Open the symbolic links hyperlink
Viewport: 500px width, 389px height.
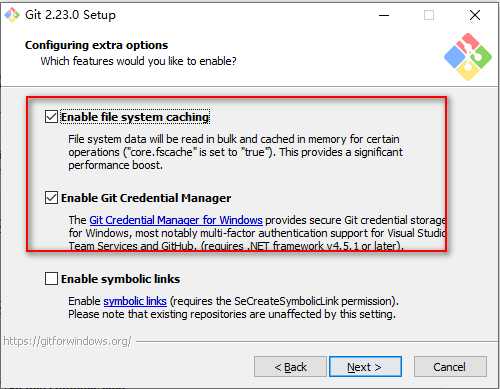click(135, 301)
